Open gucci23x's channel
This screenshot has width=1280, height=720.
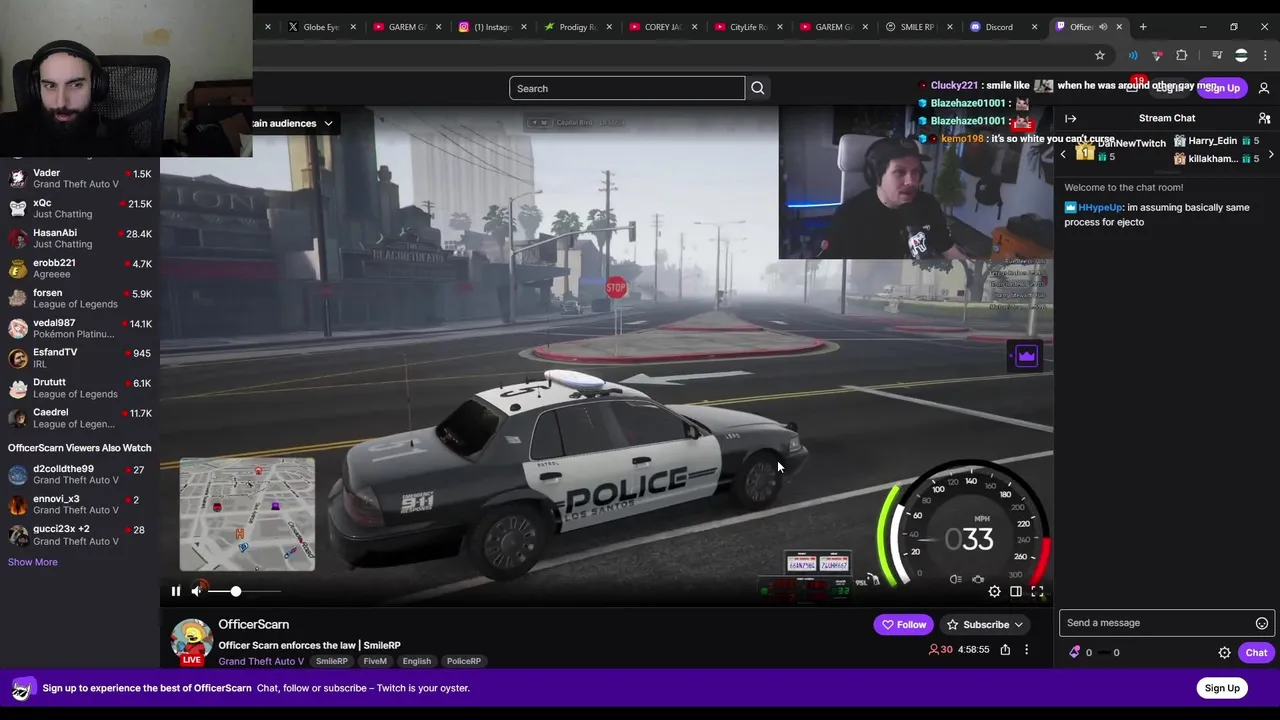(x=80, y=534)
